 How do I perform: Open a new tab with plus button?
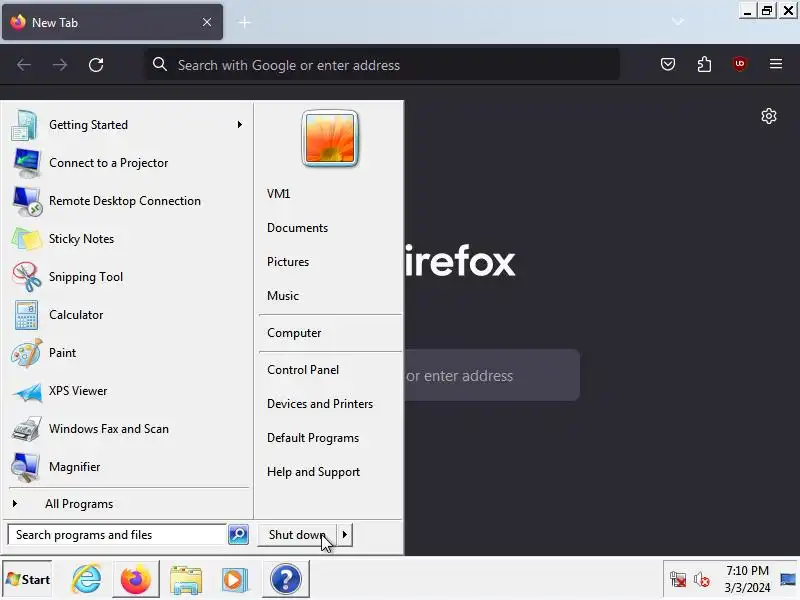pos(245,22)
